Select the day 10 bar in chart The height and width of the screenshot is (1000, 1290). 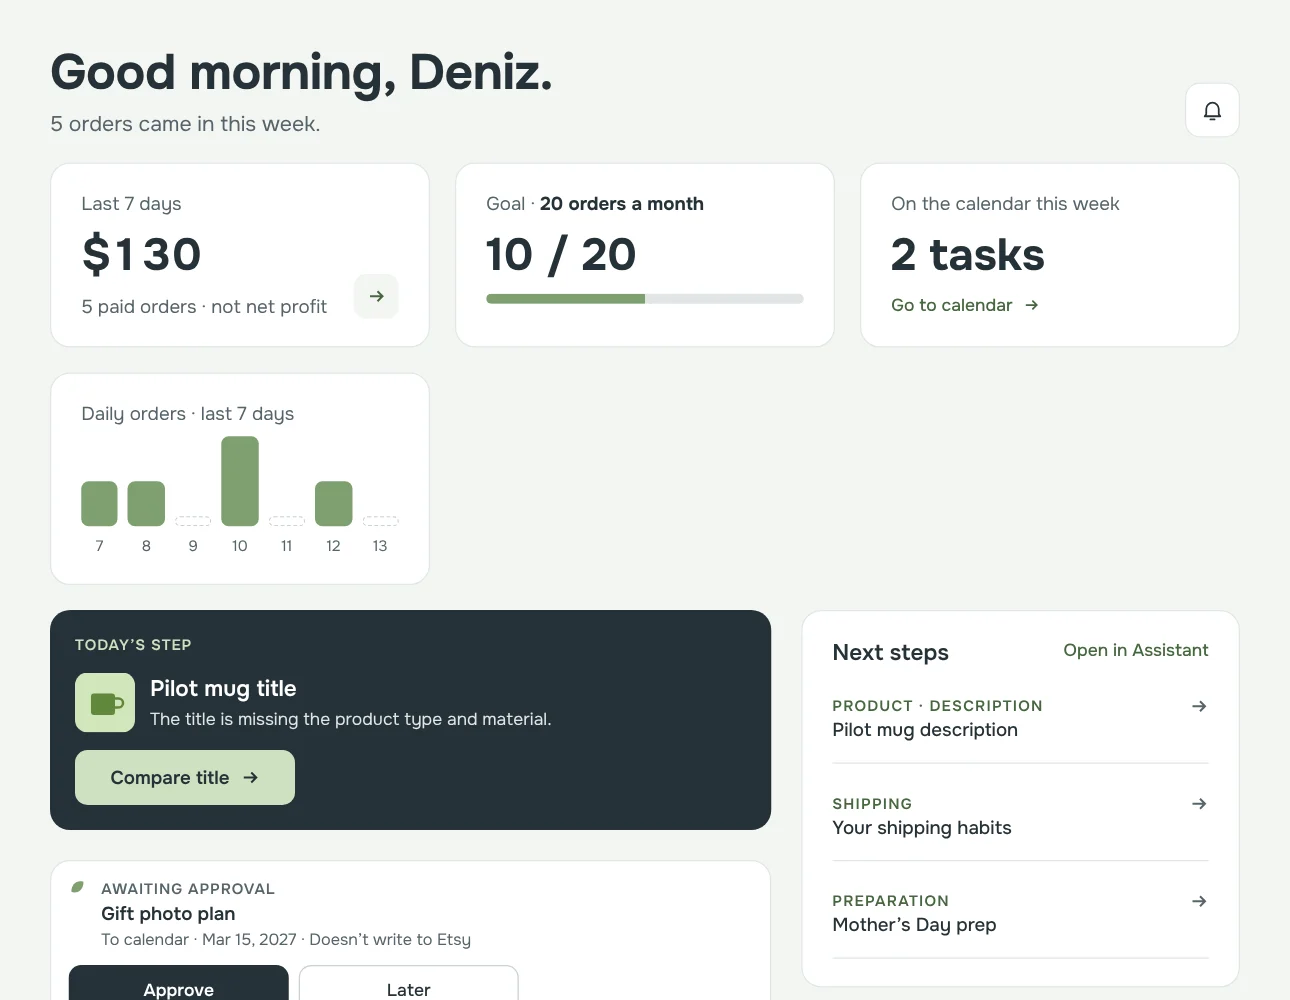pos(240,481)
